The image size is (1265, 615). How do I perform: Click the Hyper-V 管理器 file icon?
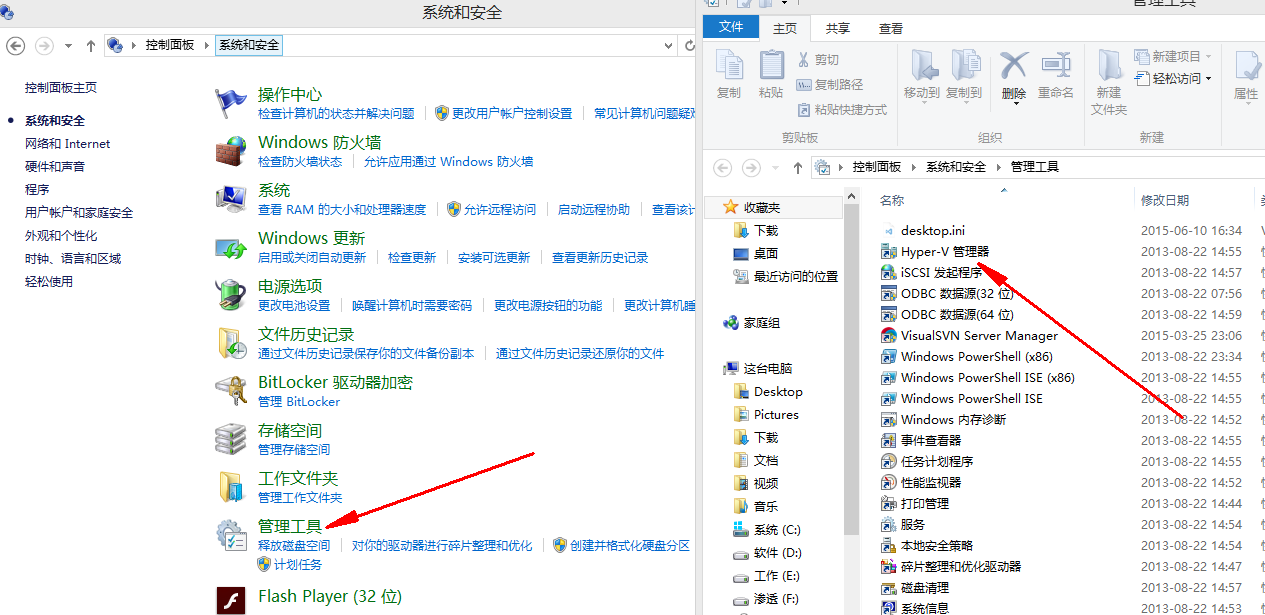pos(888,252)
